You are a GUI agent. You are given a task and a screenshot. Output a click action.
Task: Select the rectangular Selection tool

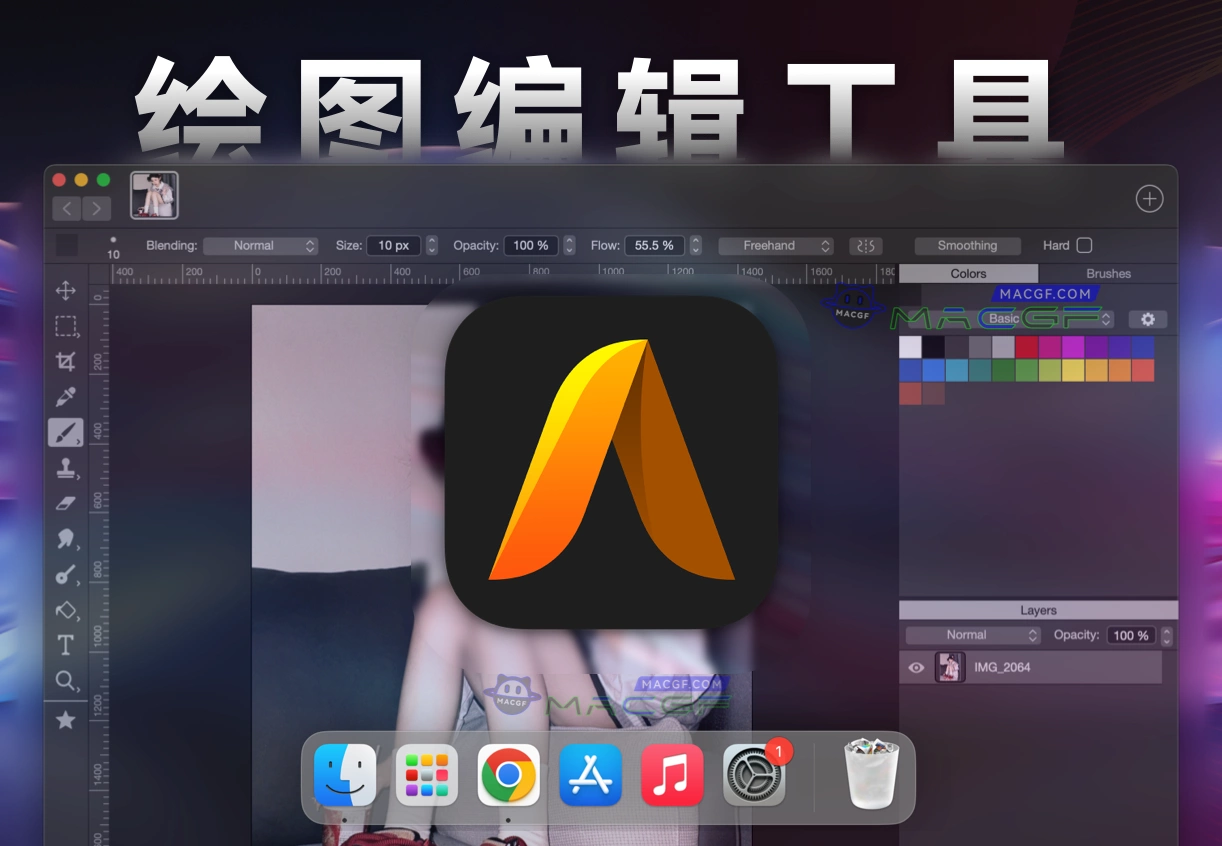pyautogui.click(x=66, y=326)
